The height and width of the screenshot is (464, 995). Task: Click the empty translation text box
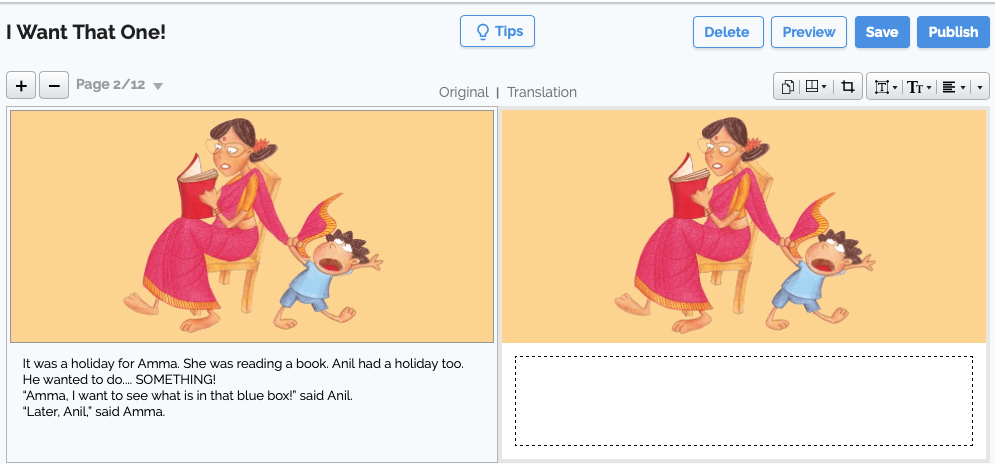744,401
